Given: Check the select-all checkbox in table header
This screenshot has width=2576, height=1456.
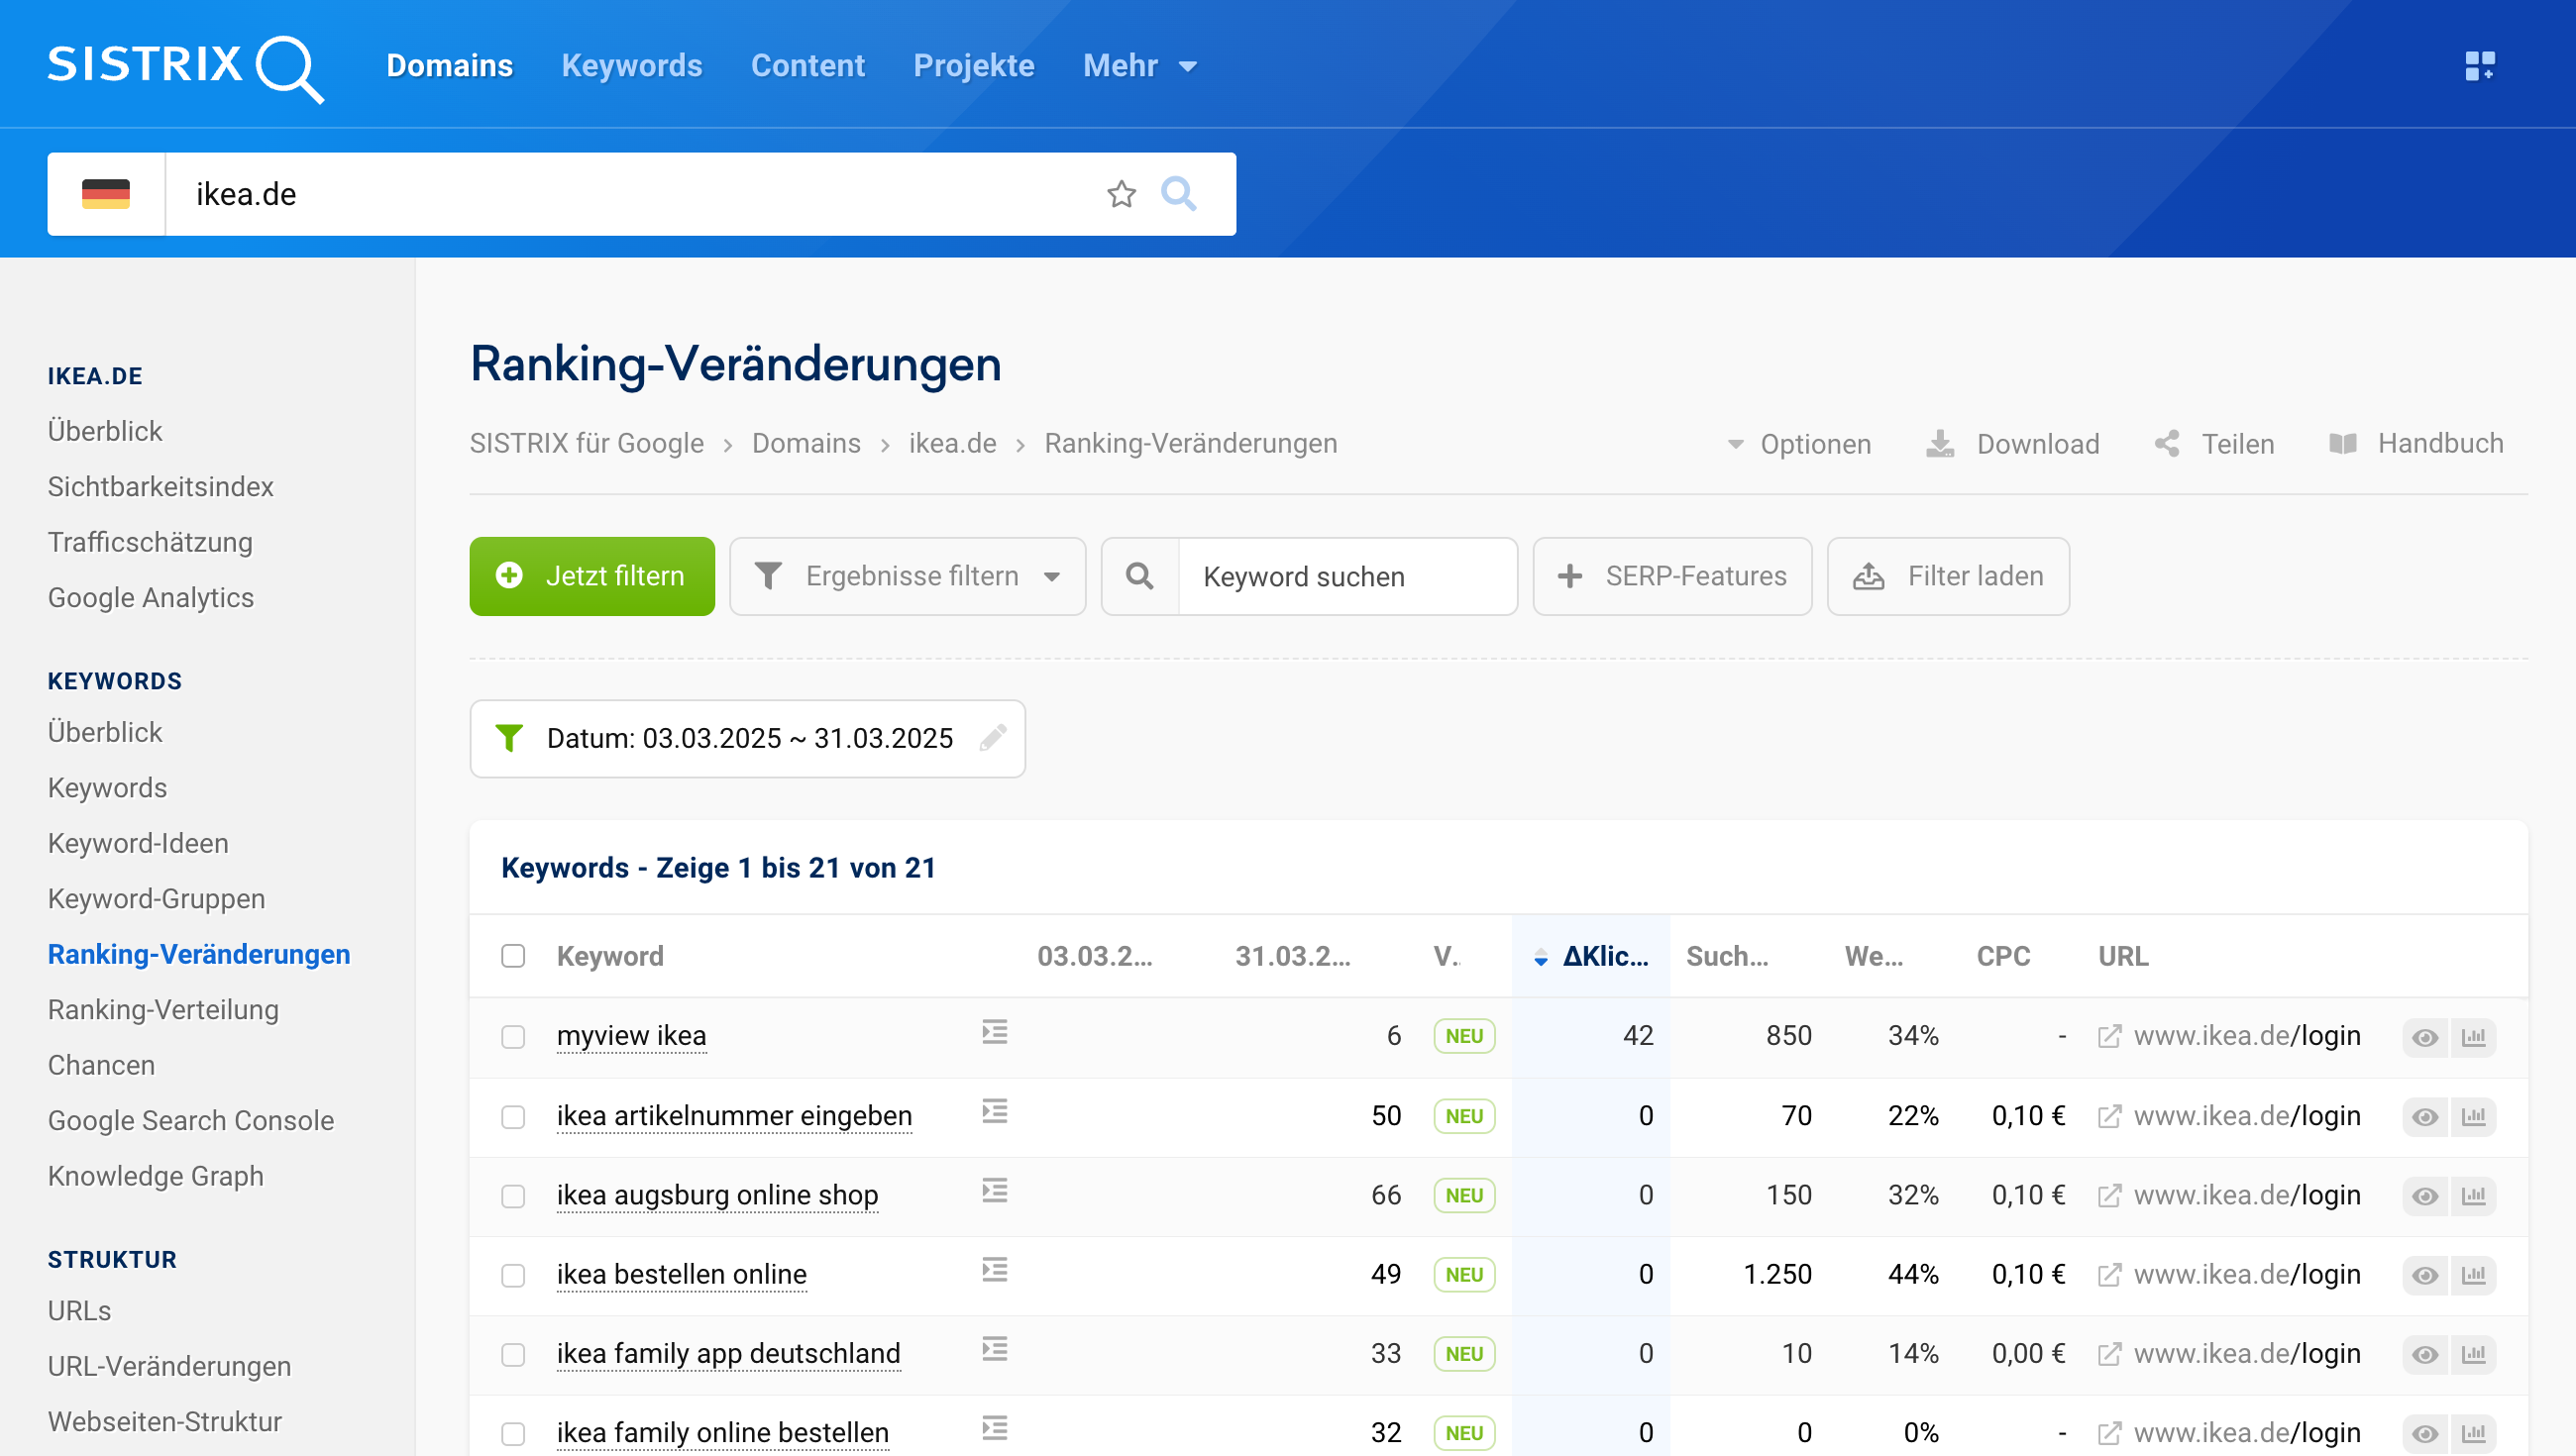Looking at the screenshot, I should click(x=513, y=956).
